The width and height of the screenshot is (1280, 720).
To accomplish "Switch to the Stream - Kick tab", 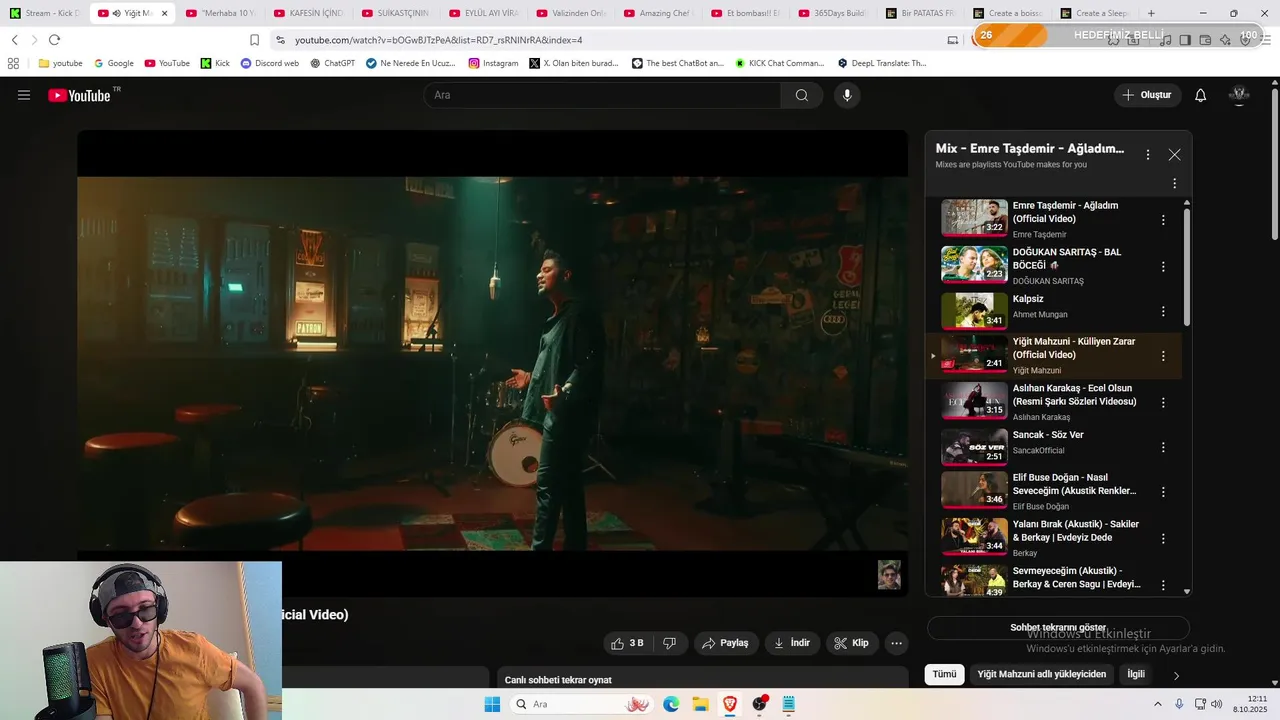I will (43, 13).
